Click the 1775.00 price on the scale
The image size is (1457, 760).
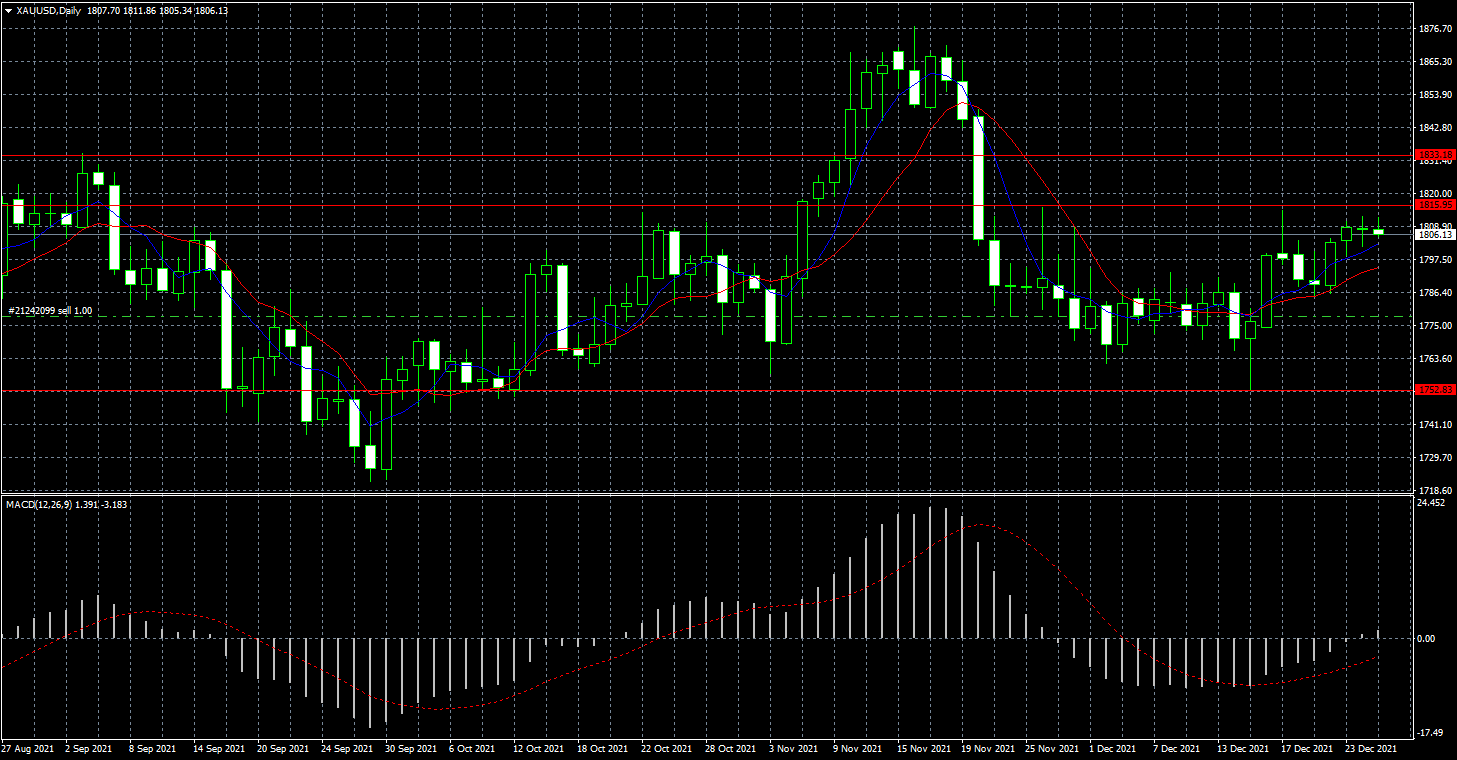[x=1435, y=326]
